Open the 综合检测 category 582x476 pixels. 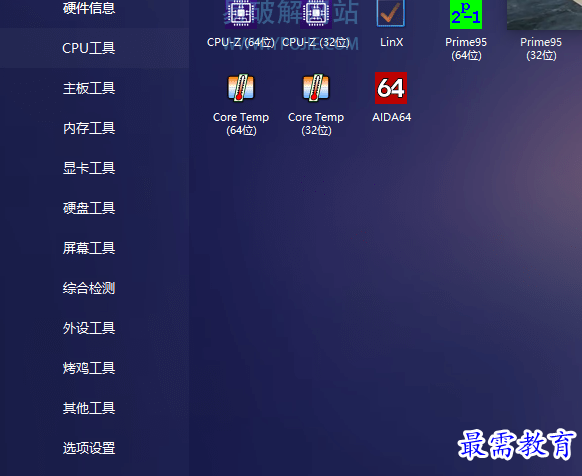(x=89, y=288)
